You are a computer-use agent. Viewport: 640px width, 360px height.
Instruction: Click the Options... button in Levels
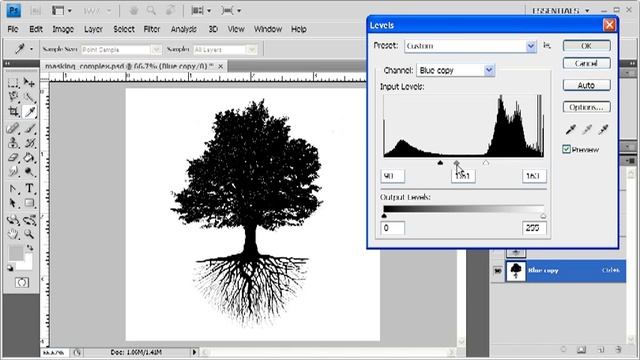(x=587, y=107)
